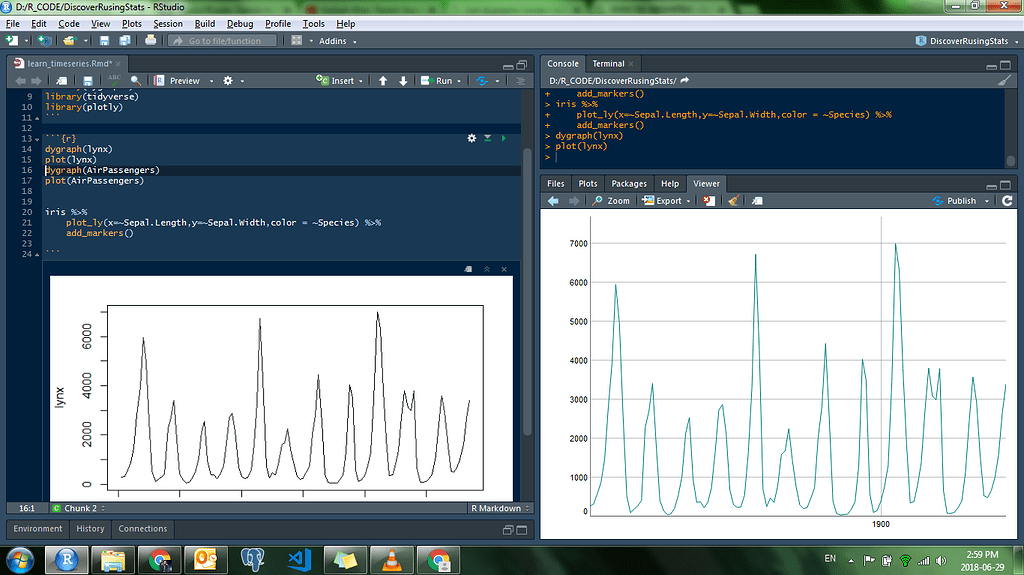The width and height of the screenshot is (1024, 575).
Task: Go back in Viewer pane
Action: click(553, 201)
